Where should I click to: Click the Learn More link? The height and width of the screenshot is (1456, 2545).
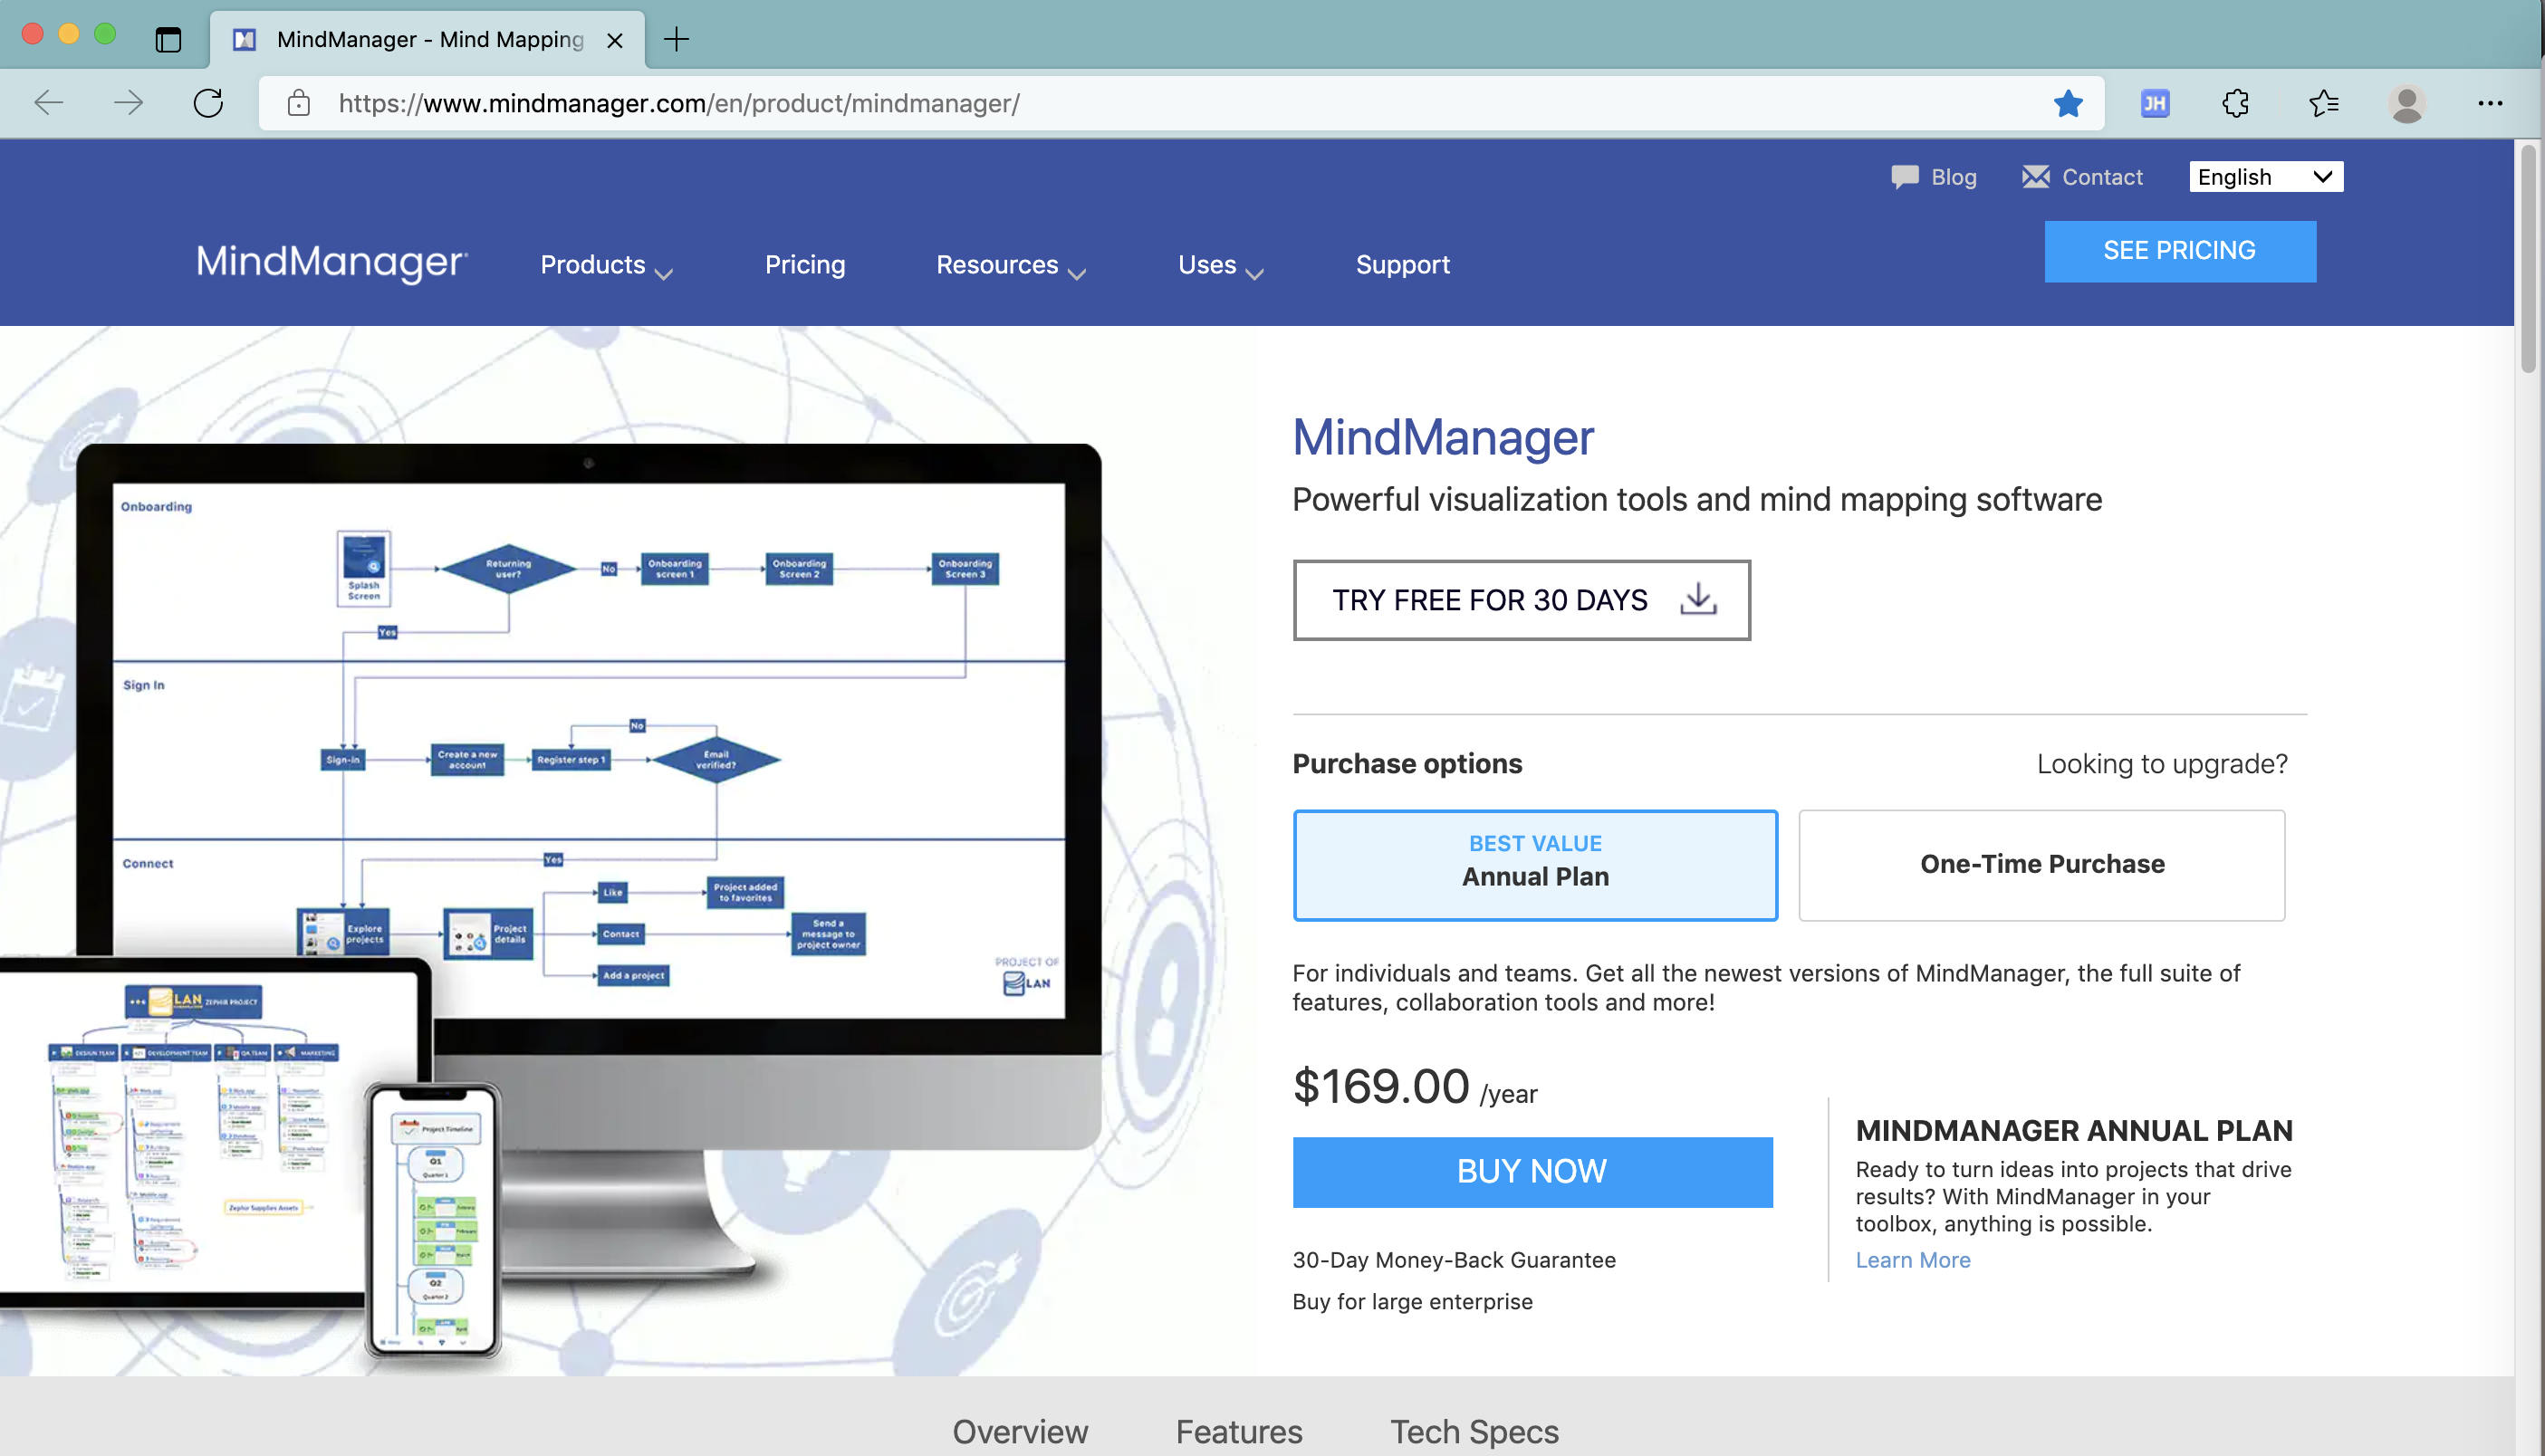pyautogui.click(x=1912, y=1259)
